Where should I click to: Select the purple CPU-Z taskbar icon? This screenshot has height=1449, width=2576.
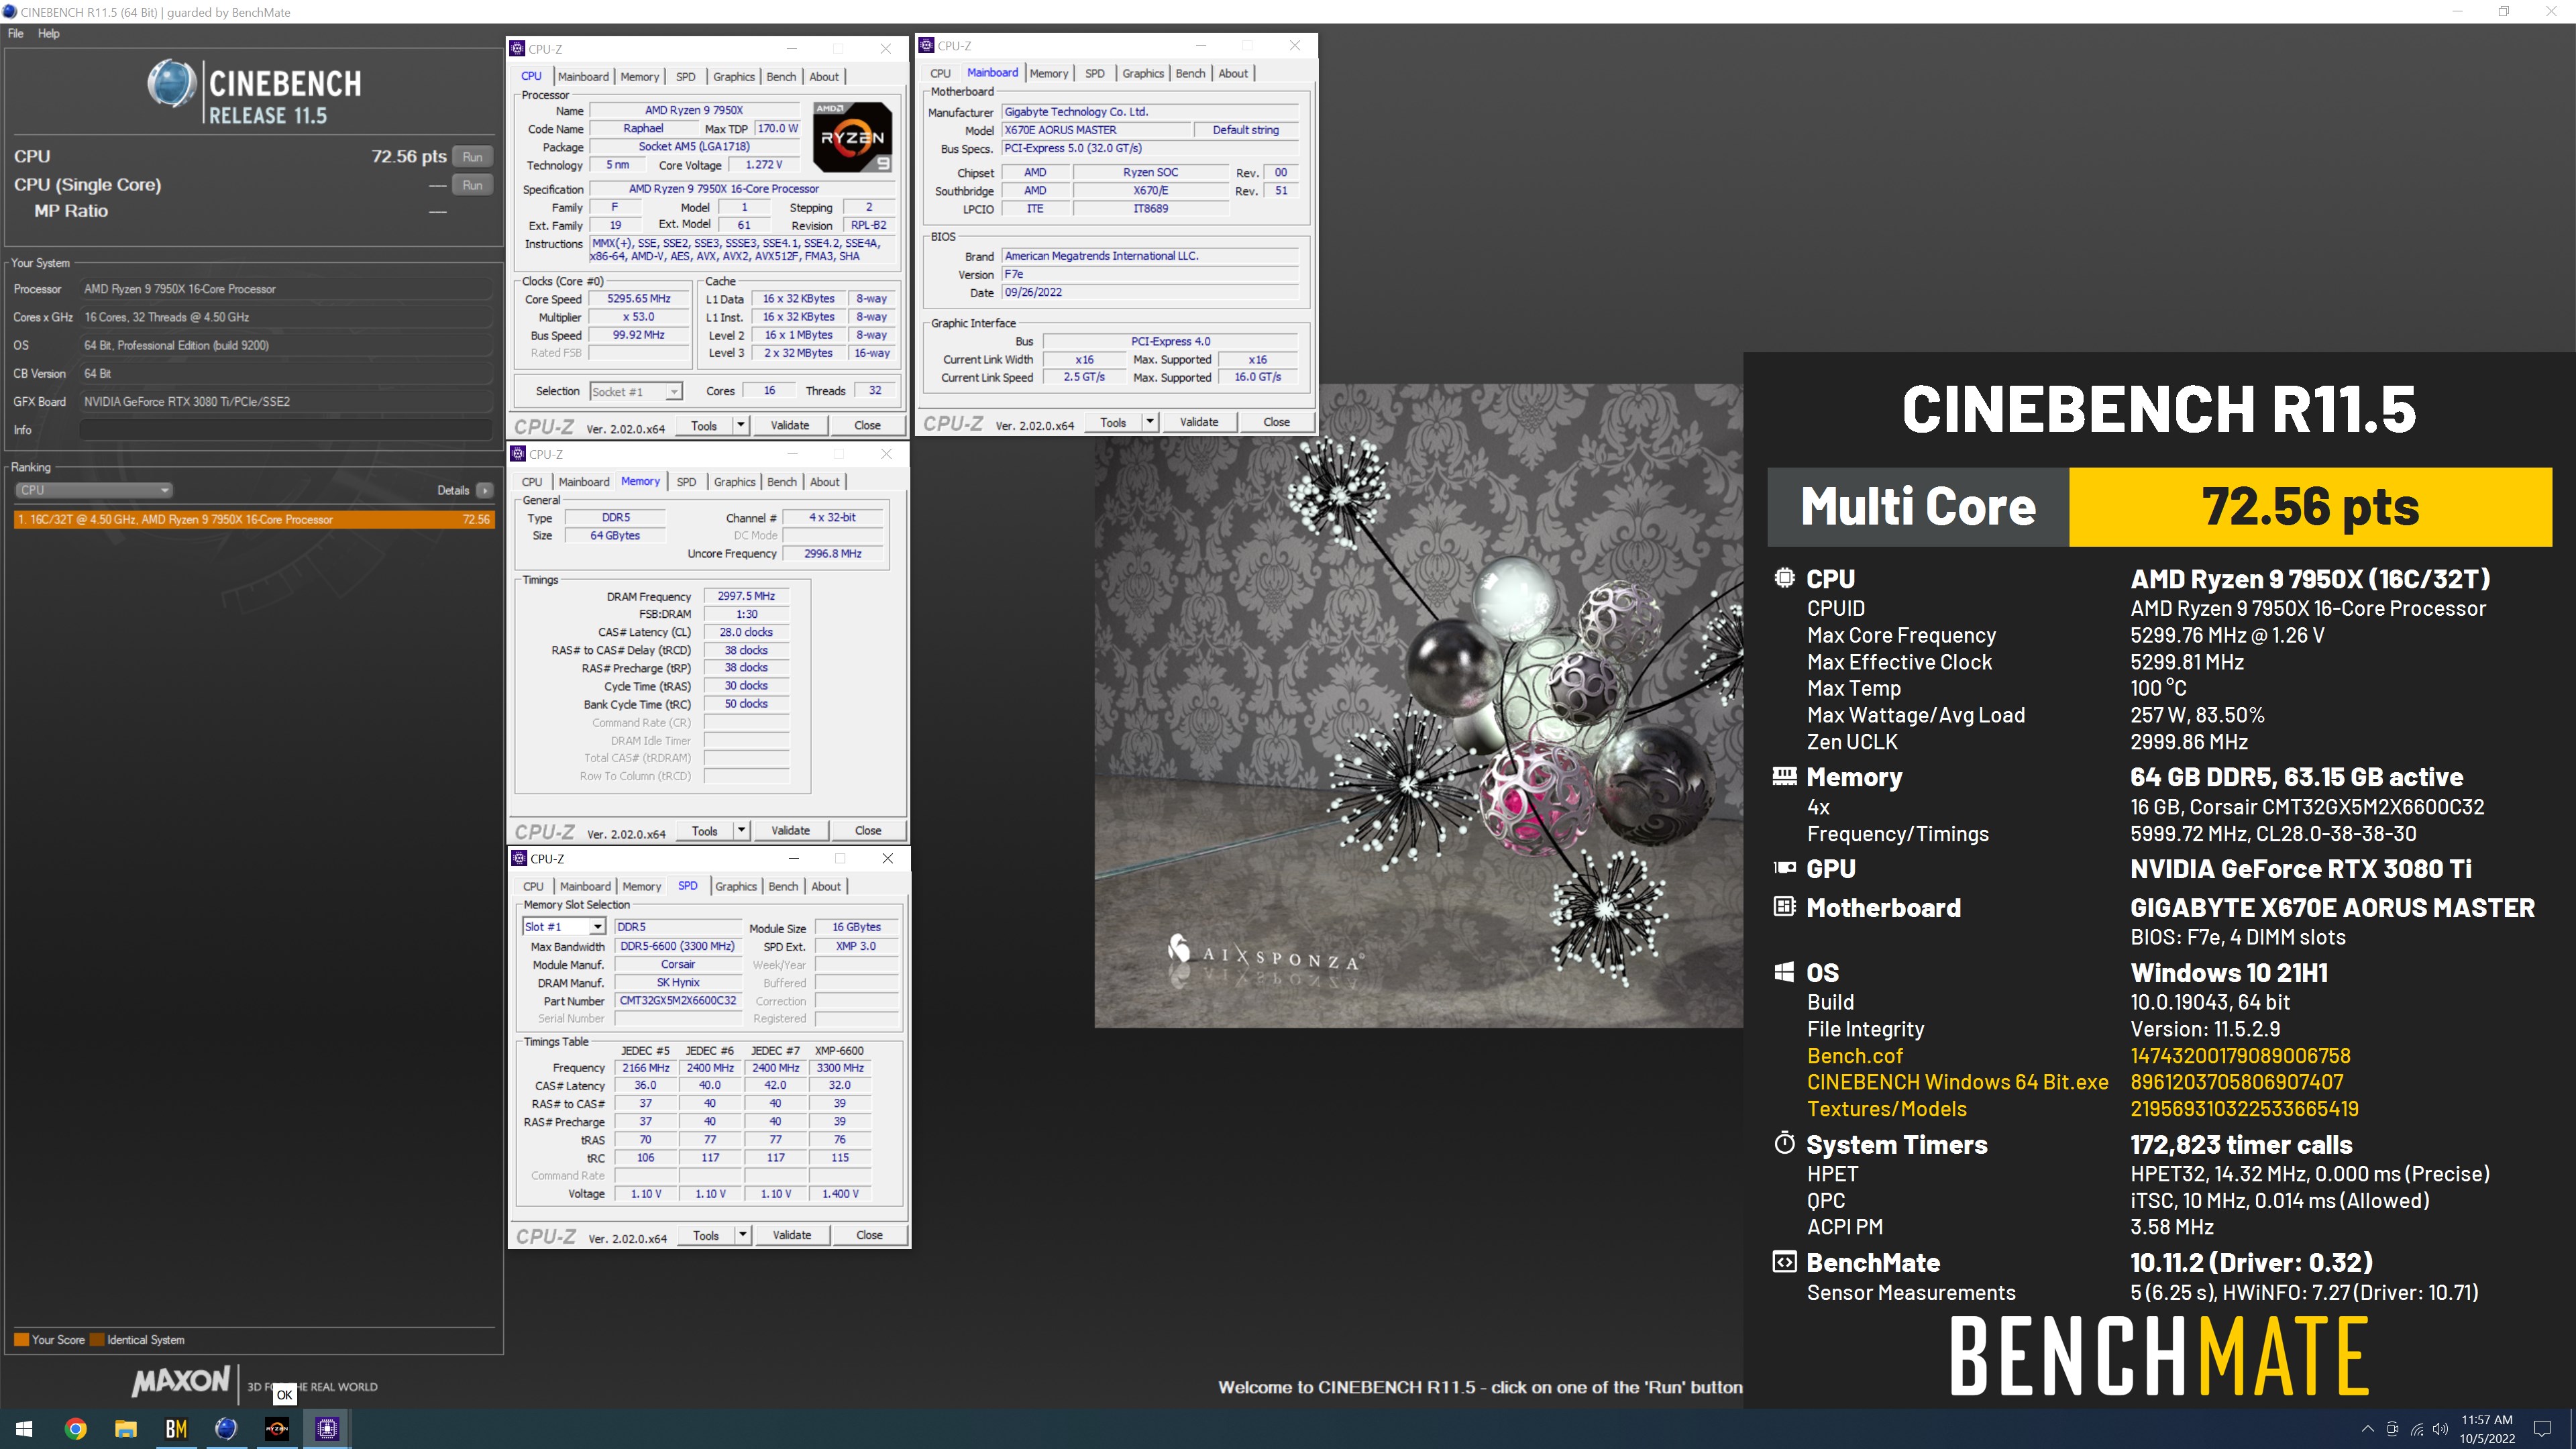327,1429
